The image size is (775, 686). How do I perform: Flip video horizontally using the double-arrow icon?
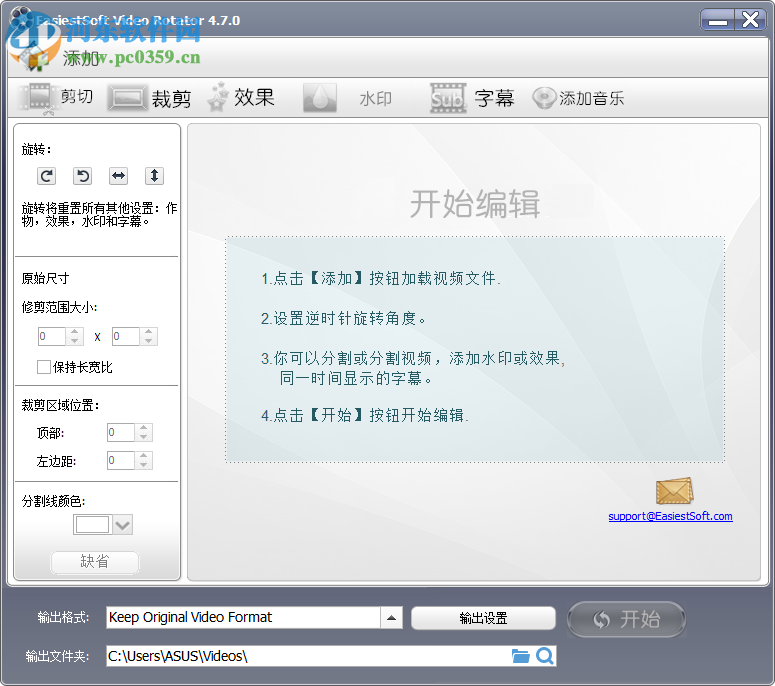119,176
